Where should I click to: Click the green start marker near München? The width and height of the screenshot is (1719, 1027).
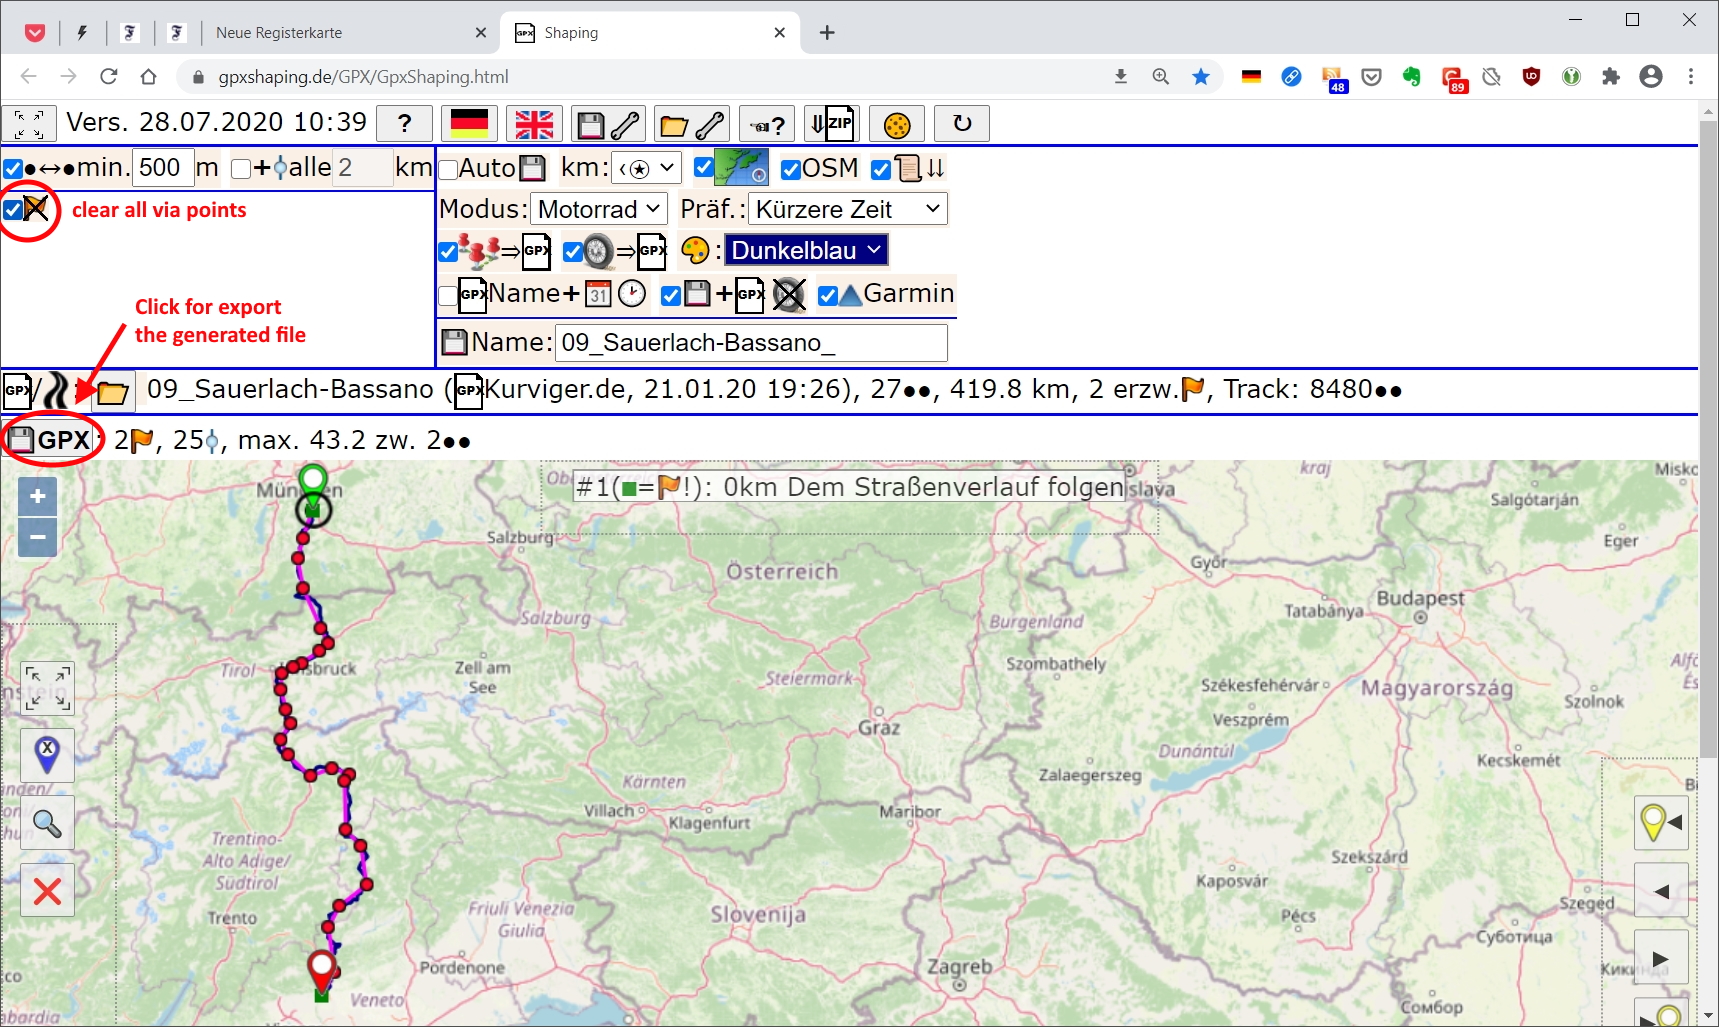313,486
